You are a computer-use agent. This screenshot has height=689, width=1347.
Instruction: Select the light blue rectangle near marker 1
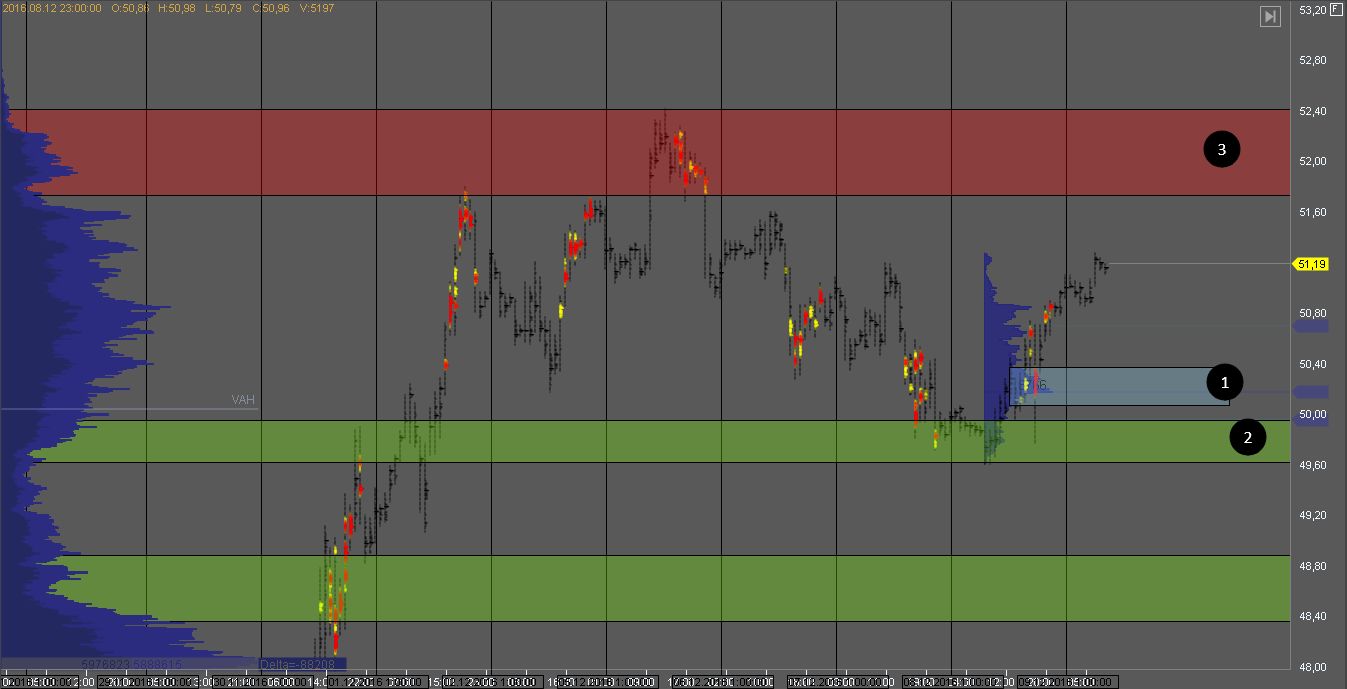(1120, 386)
